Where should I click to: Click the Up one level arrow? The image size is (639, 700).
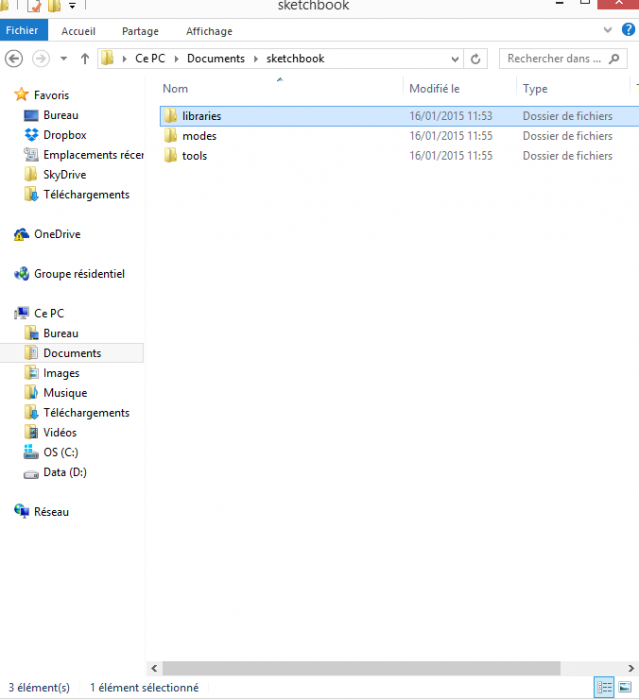pos(85,59)
